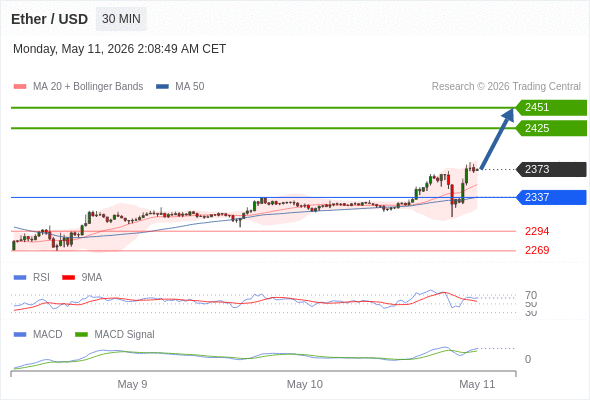Click the May 9 date axis label
The image size is (590, 400).
(132, 384)
